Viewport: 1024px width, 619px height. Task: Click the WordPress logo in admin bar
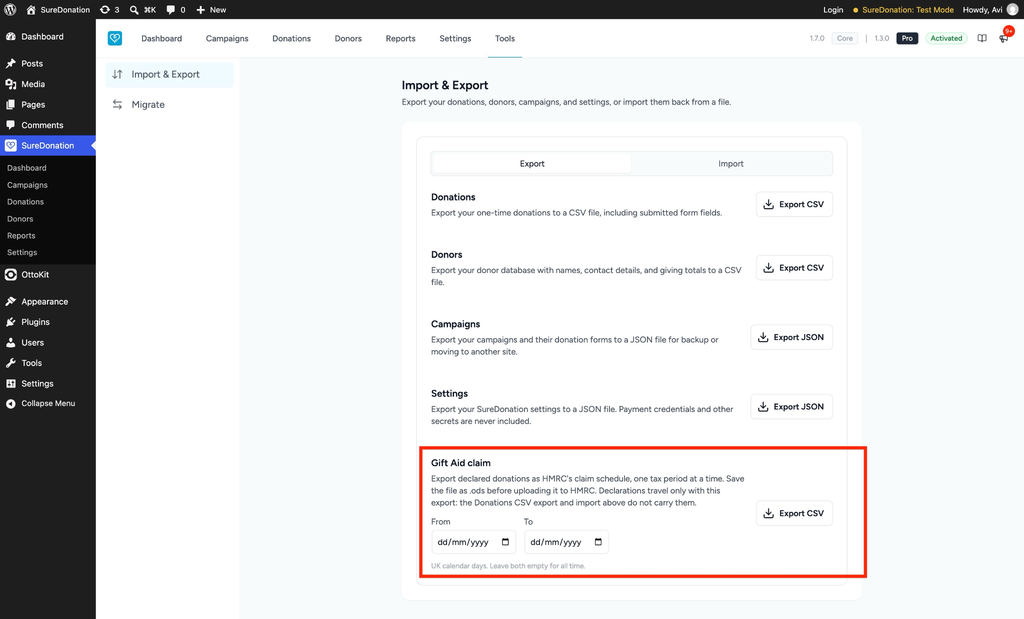pyautogui.click(x=10, y=10)
